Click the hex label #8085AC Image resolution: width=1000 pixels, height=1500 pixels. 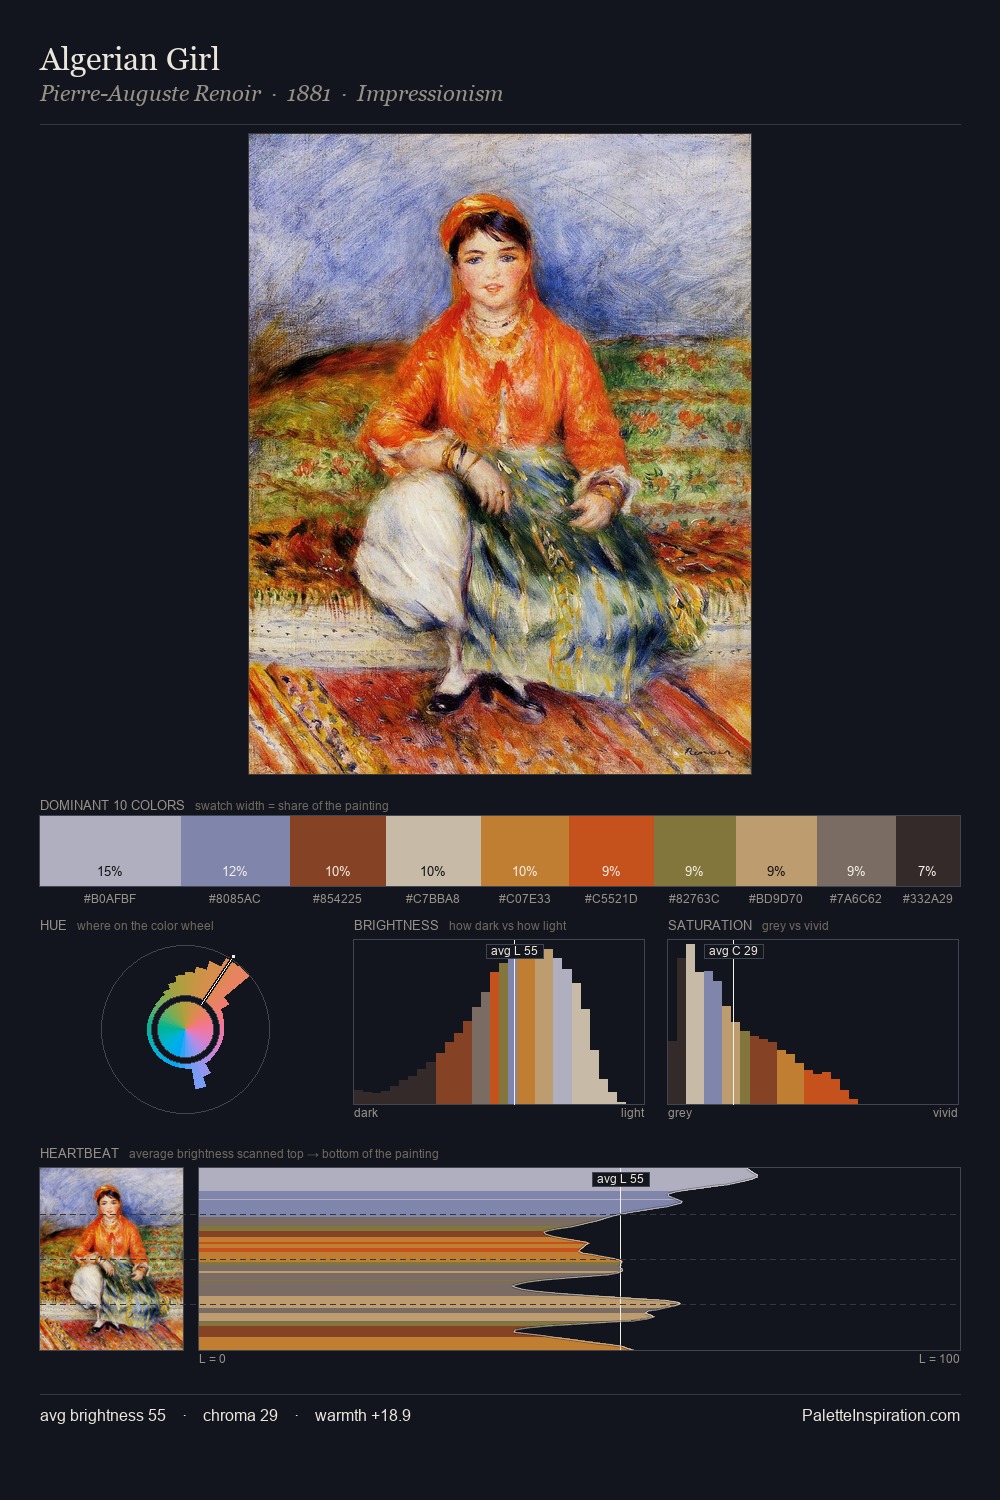(235, 899)
